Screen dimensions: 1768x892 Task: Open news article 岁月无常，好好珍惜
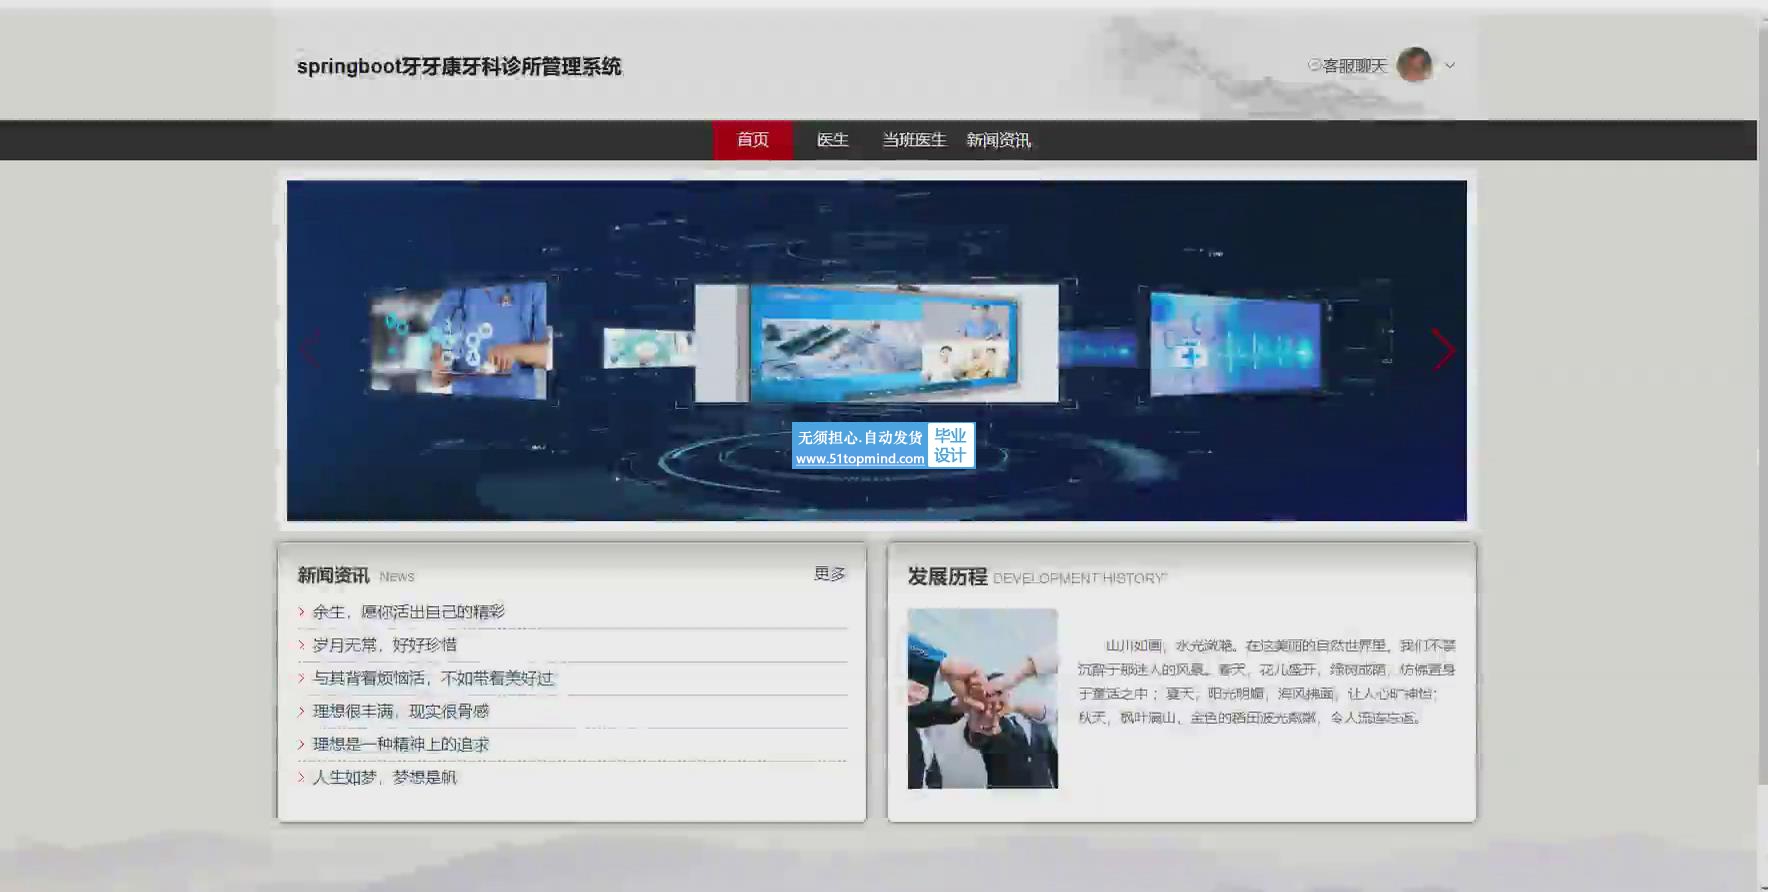click(x=384, y=645)
